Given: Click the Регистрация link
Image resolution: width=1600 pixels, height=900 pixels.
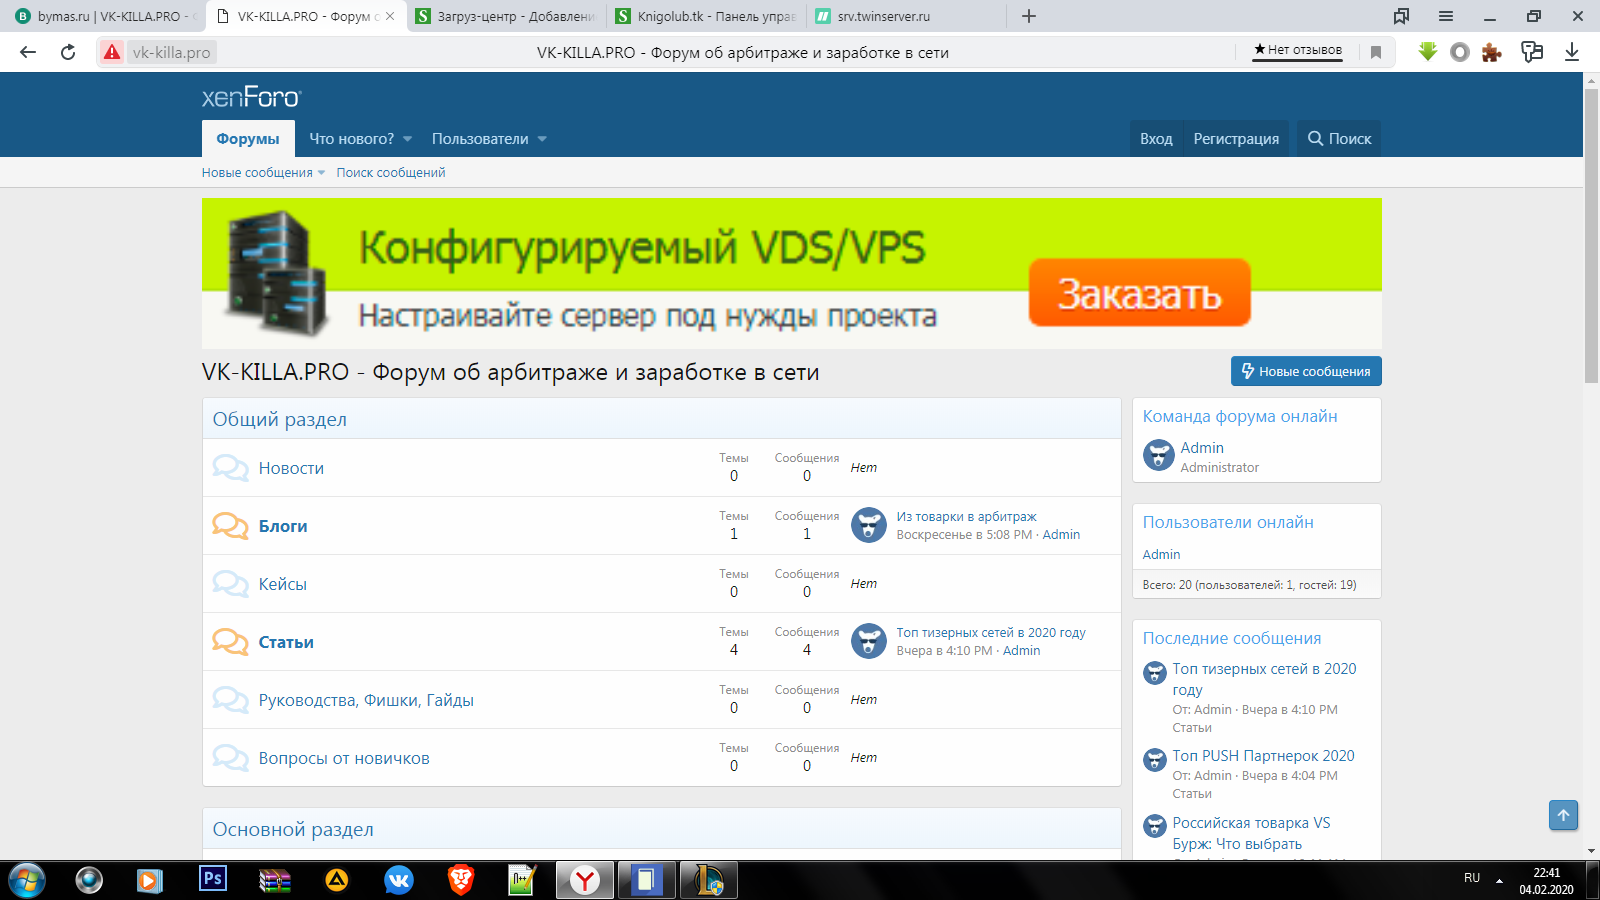Looking at the screenshot, I should (1236, 139).
